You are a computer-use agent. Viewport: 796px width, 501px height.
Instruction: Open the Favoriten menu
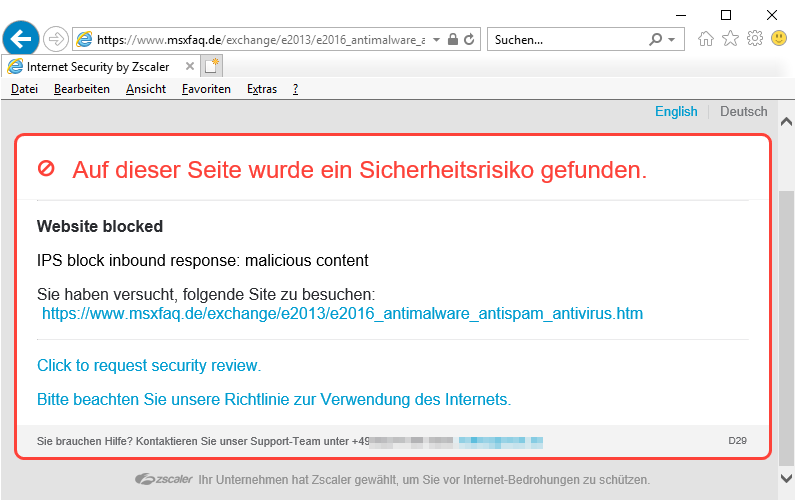206,89
